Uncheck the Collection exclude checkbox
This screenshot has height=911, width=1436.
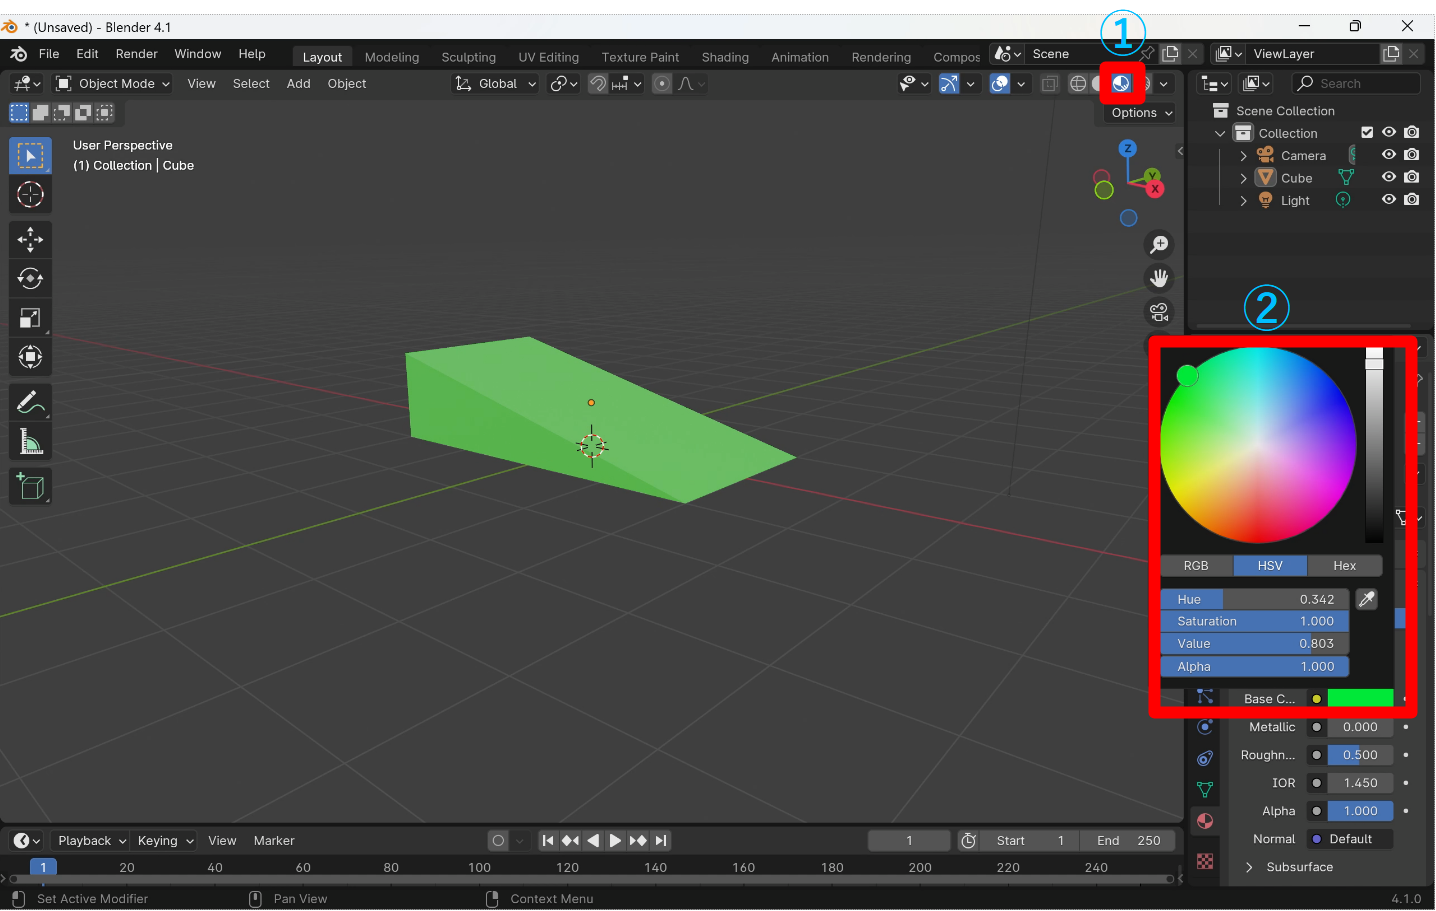1367,132
